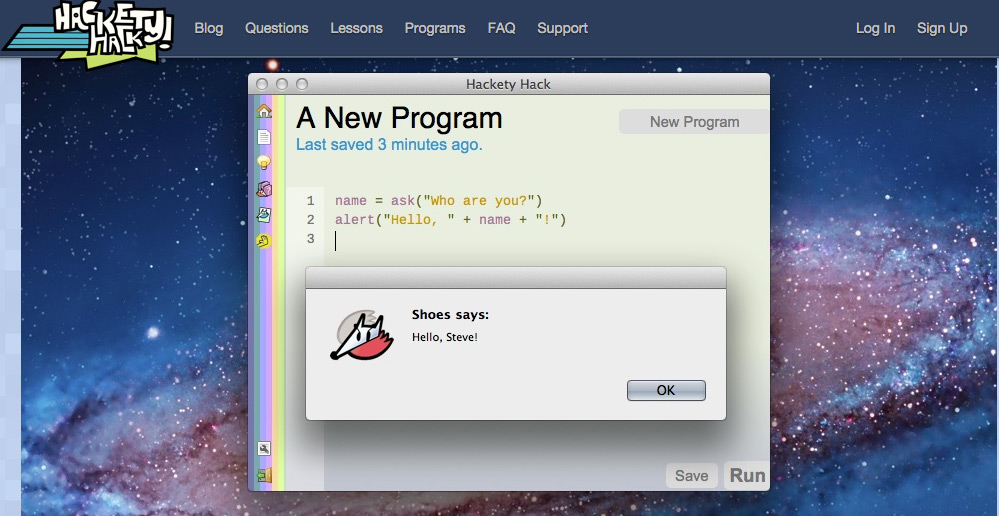Open the Blog page
Viewport: 999px width, 516px height.
[x=208, y=28]
